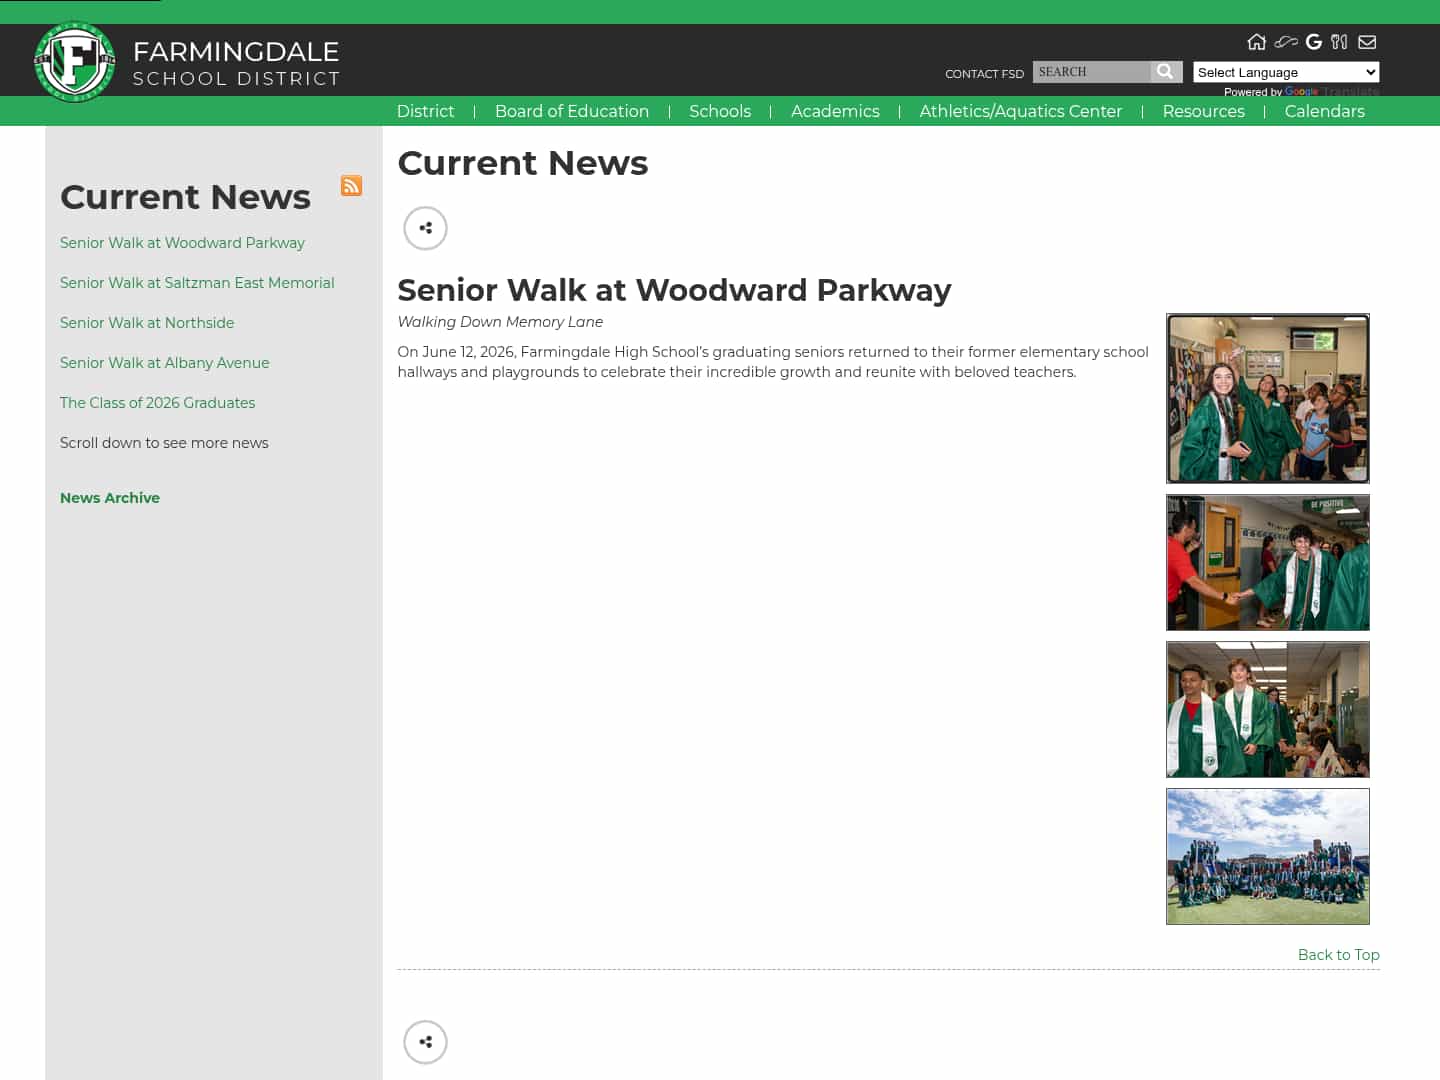The image size is (1440, 1080).
Task: Click the infinity-loop icon in header
Action: click(1286, 42)
